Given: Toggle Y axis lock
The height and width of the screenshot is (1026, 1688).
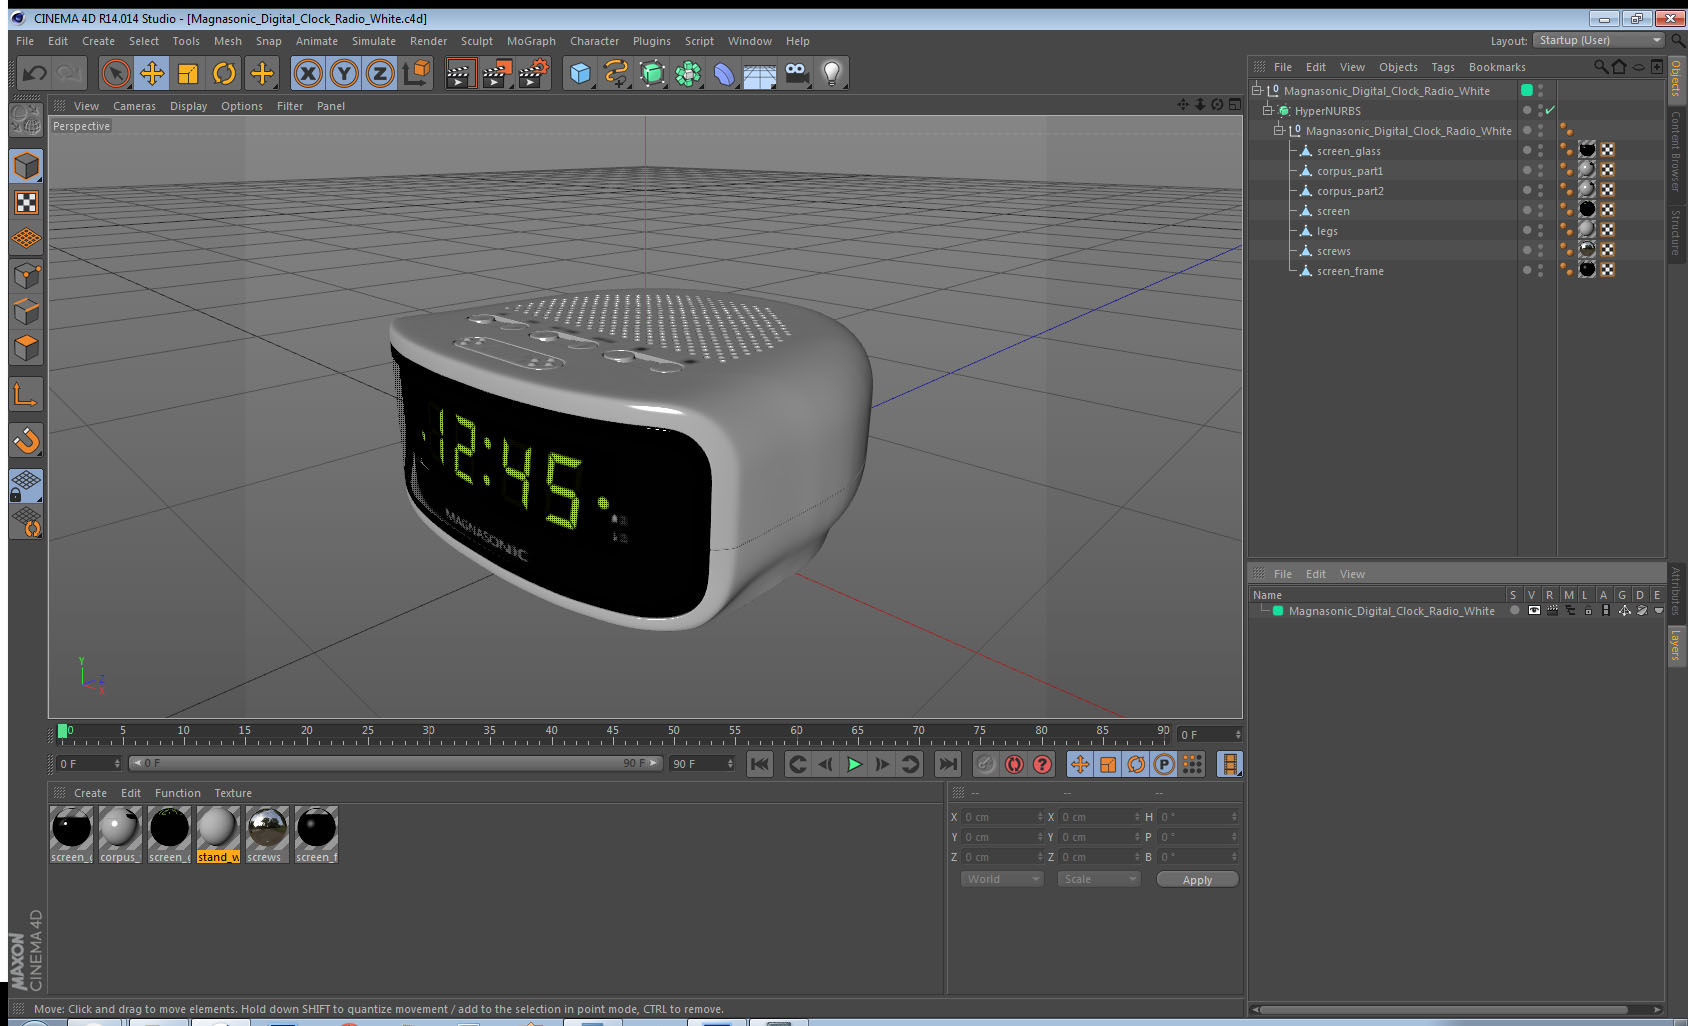Looking at the screenshot, I should click(344, 73).
